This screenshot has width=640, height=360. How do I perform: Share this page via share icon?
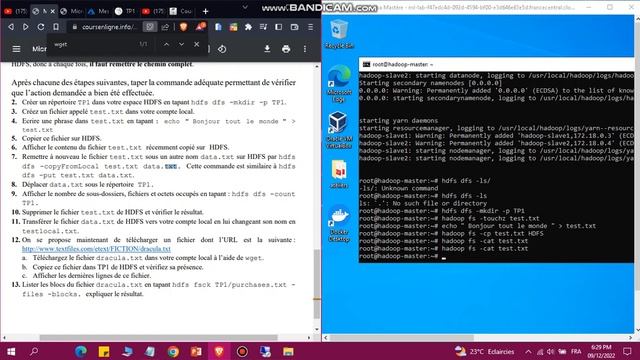click(x=165, y=27)
